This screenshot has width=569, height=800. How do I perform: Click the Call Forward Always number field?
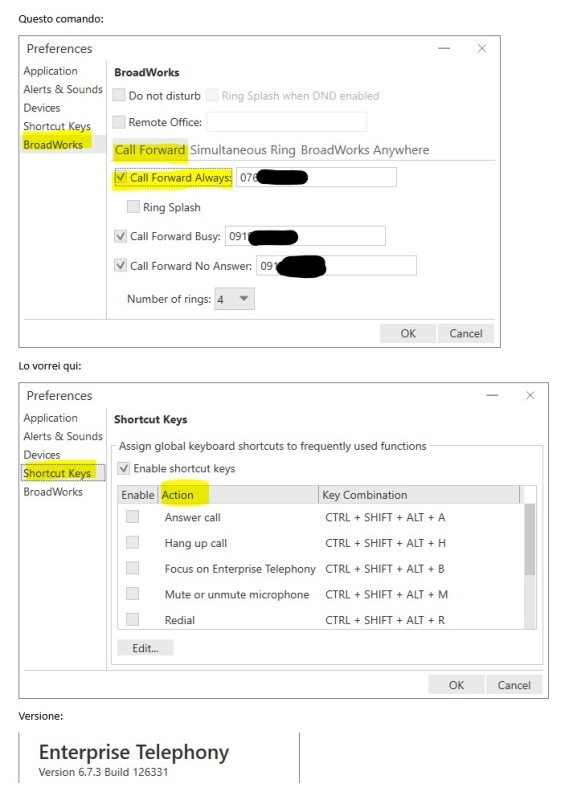point(316,177)
